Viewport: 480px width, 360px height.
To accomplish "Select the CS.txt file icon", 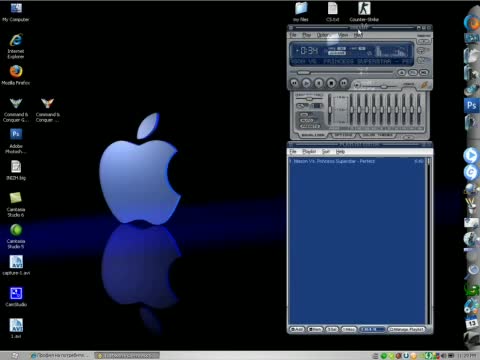I will point(333,12).
